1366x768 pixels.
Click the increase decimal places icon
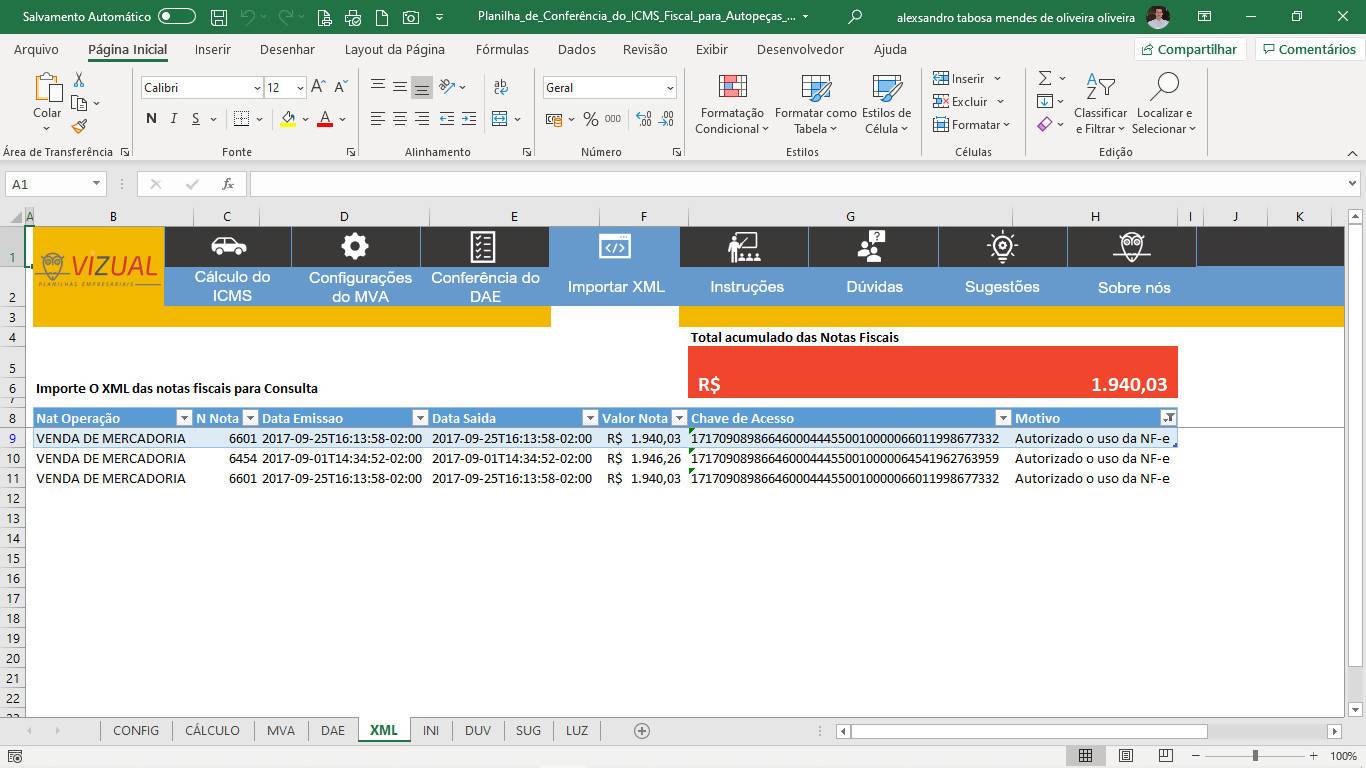click(643, 118)
